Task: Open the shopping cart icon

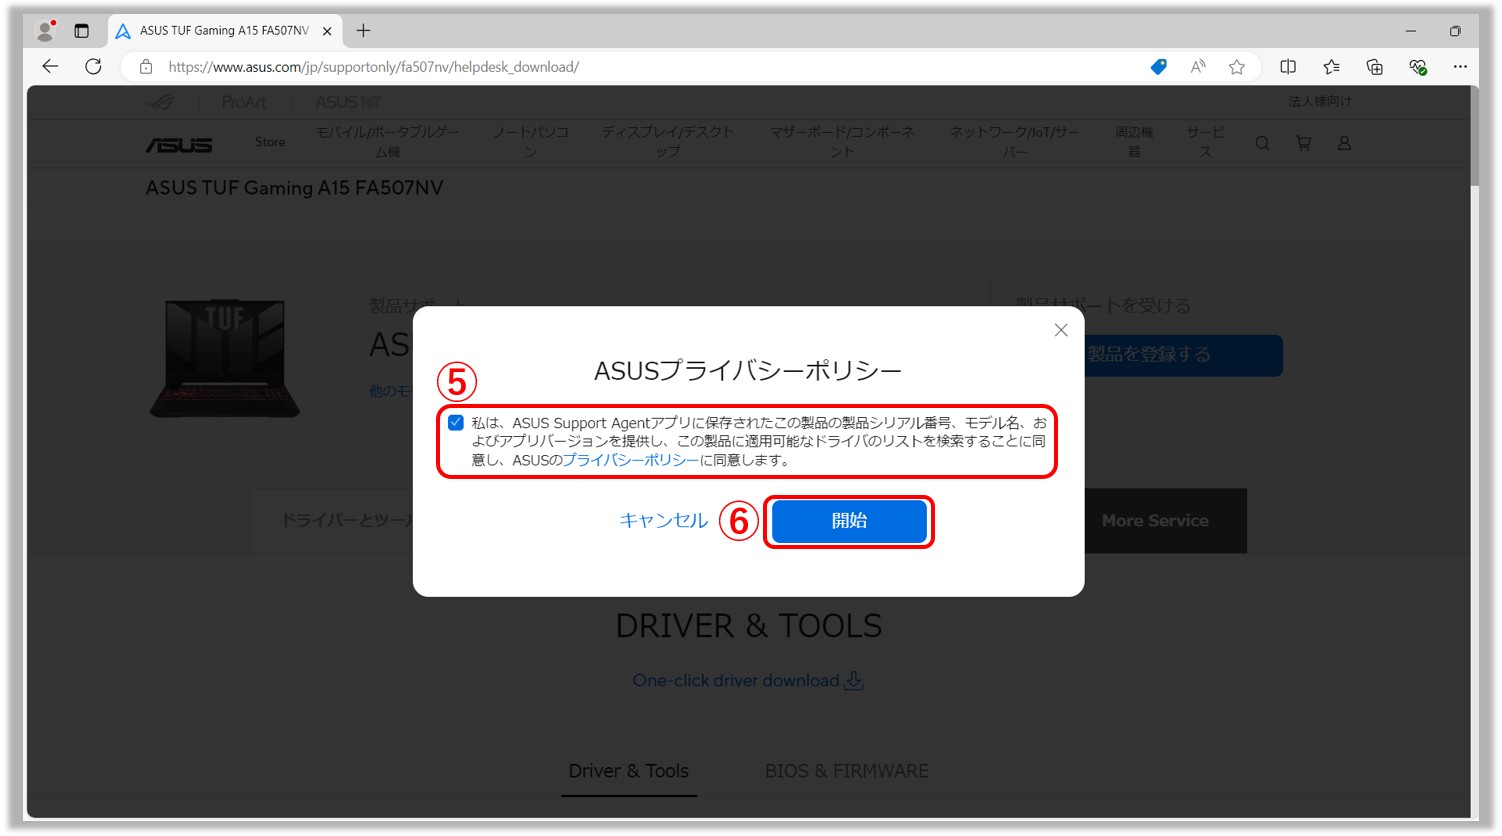Action: [x=1303, y=144]
